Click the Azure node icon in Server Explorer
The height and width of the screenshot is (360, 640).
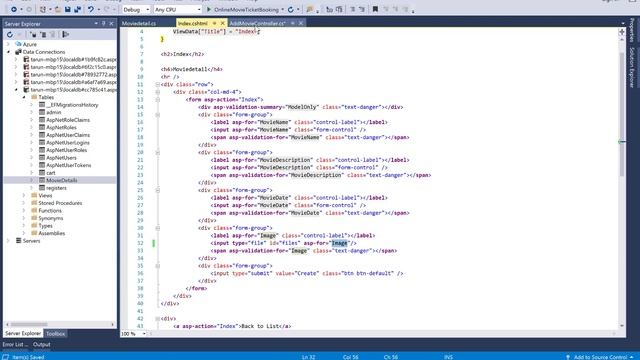pyautogui.click(x=18, y=44)
